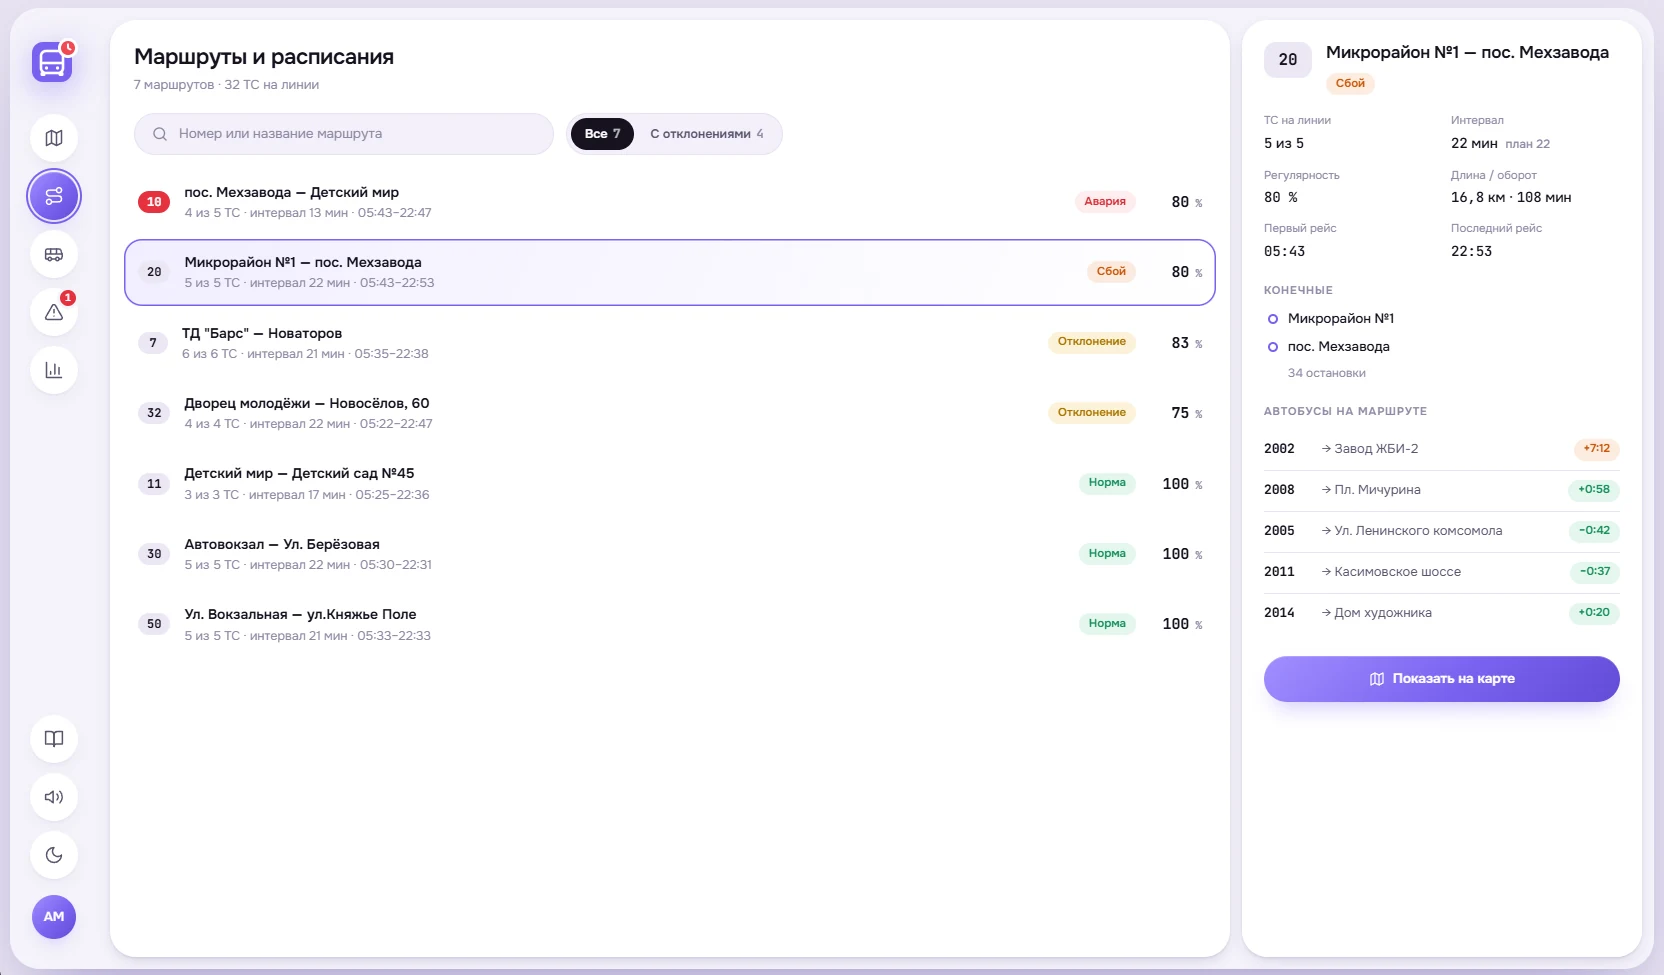Select bus 2011 heading to Касимовское шоссе
Image resolution: width=1664 pixels, height=975 pixels.
(1441, 572)
